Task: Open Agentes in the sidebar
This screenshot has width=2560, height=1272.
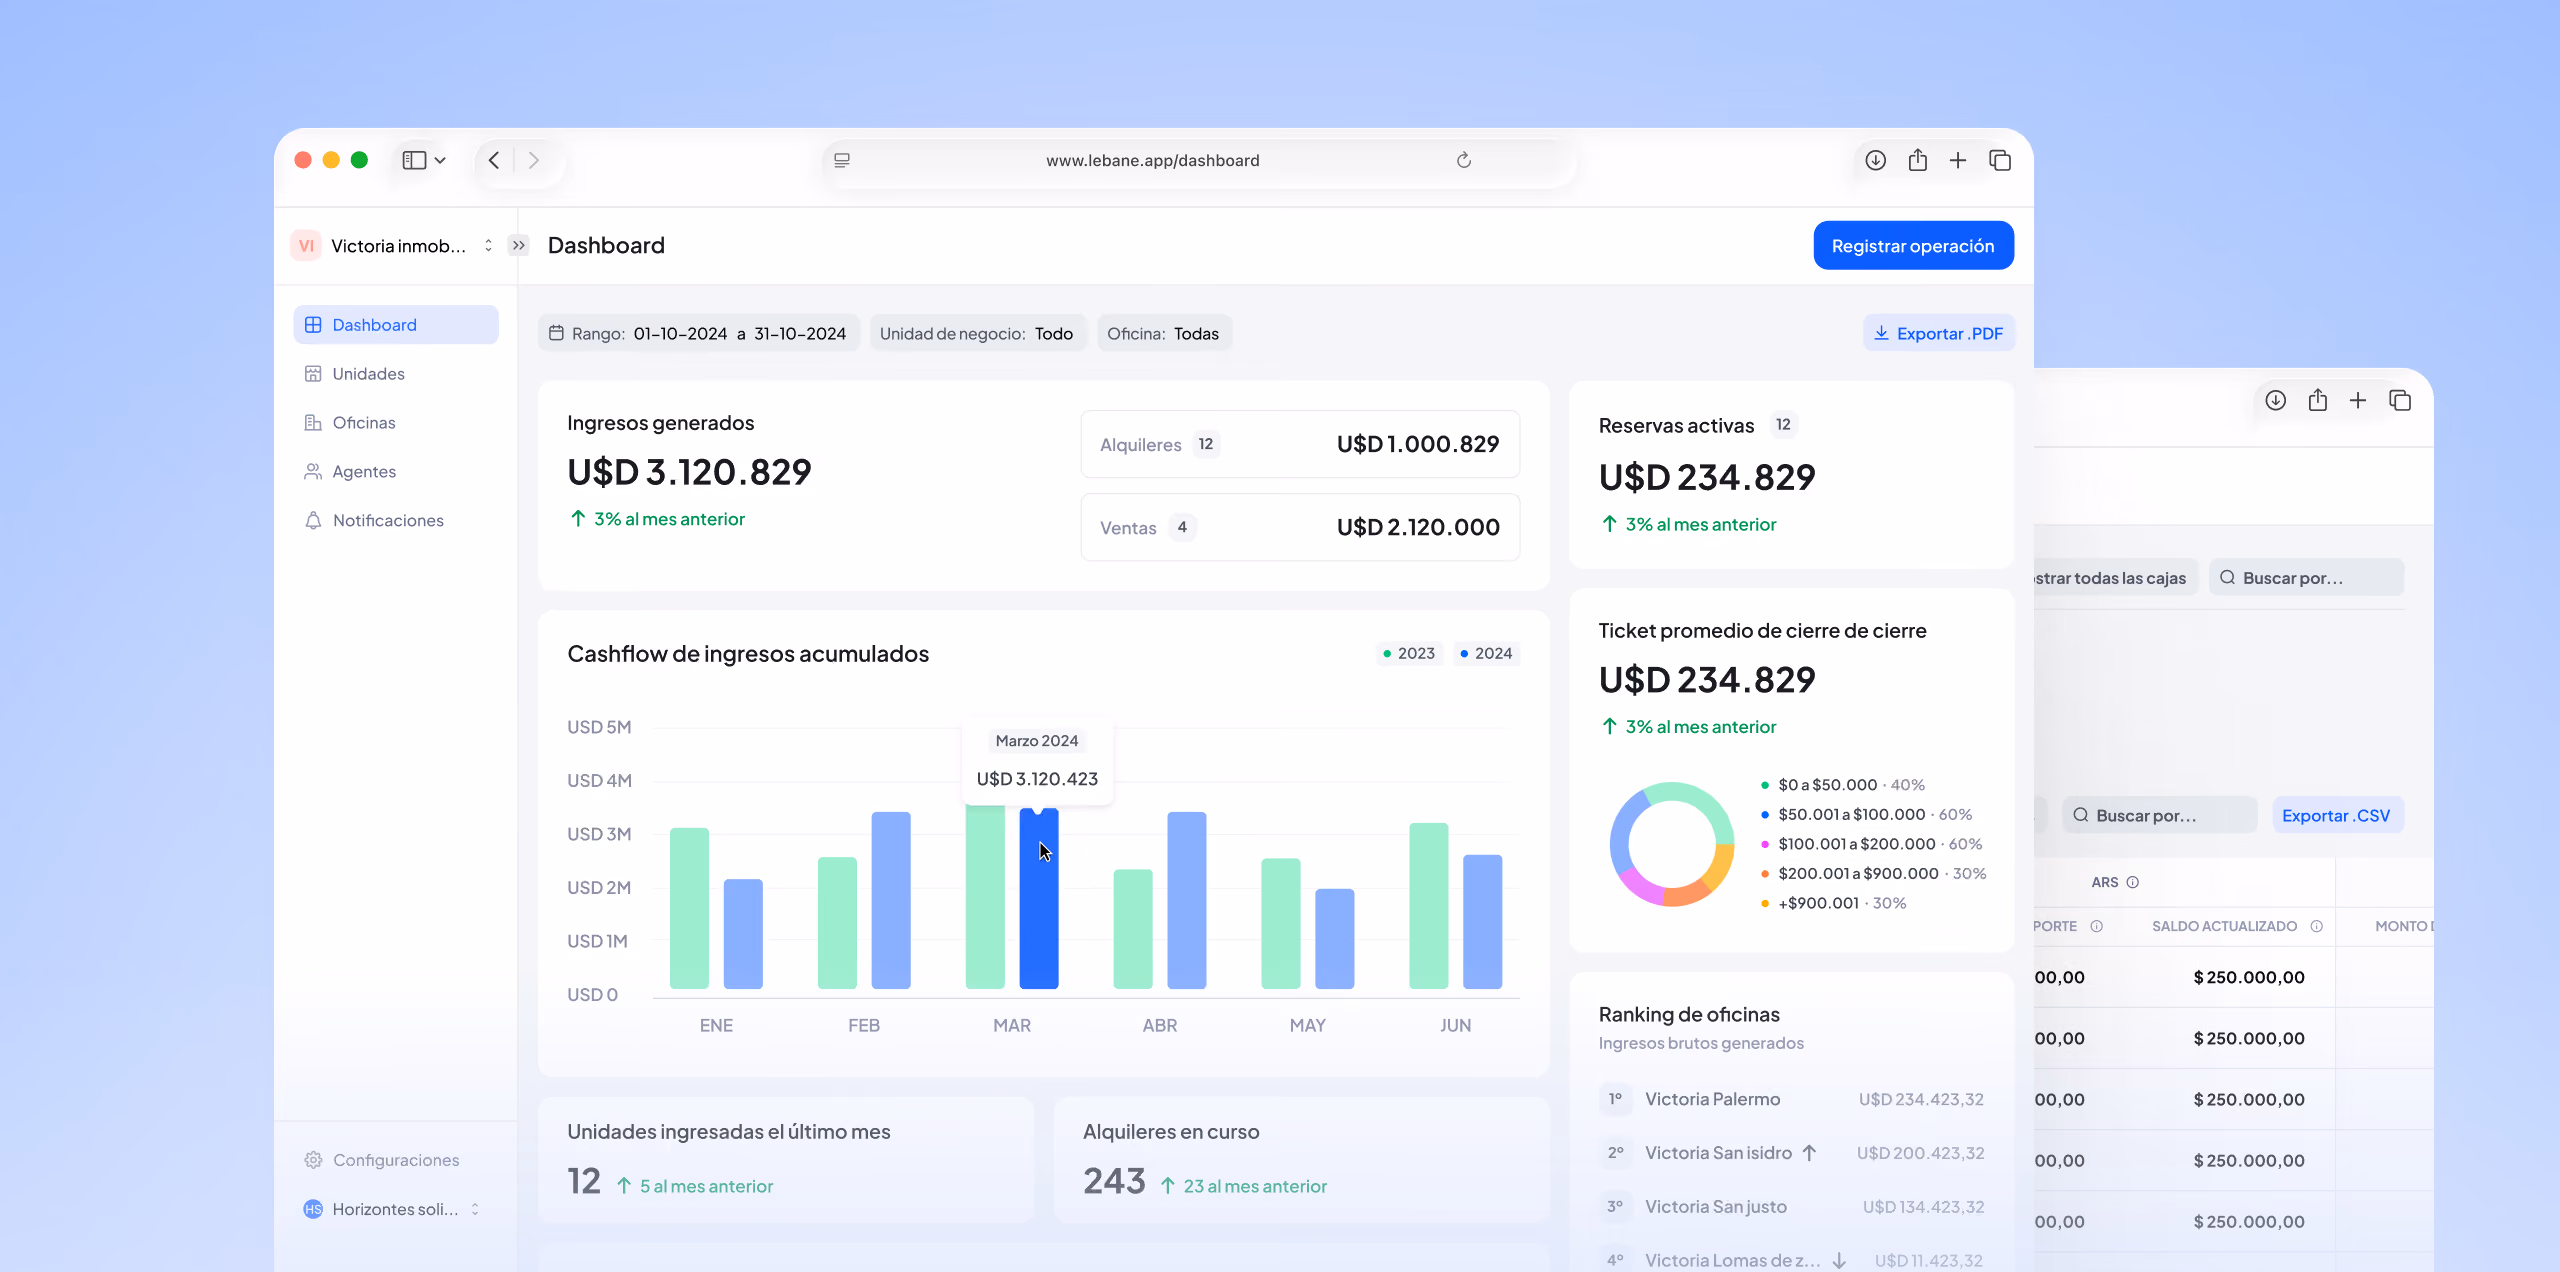Action: (x=396, y=472)
